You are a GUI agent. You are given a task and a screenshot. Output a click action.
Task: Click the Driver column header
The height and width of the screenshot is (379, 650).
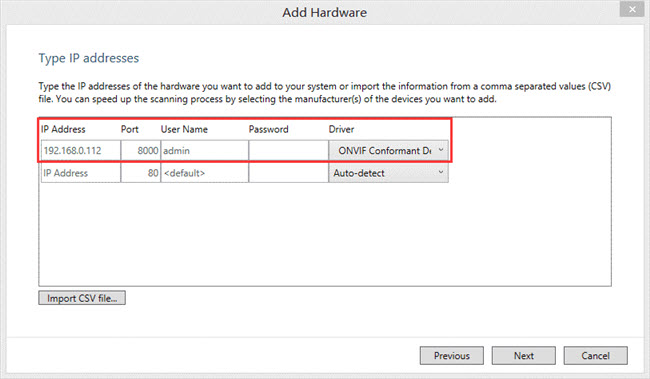(341, 129)
